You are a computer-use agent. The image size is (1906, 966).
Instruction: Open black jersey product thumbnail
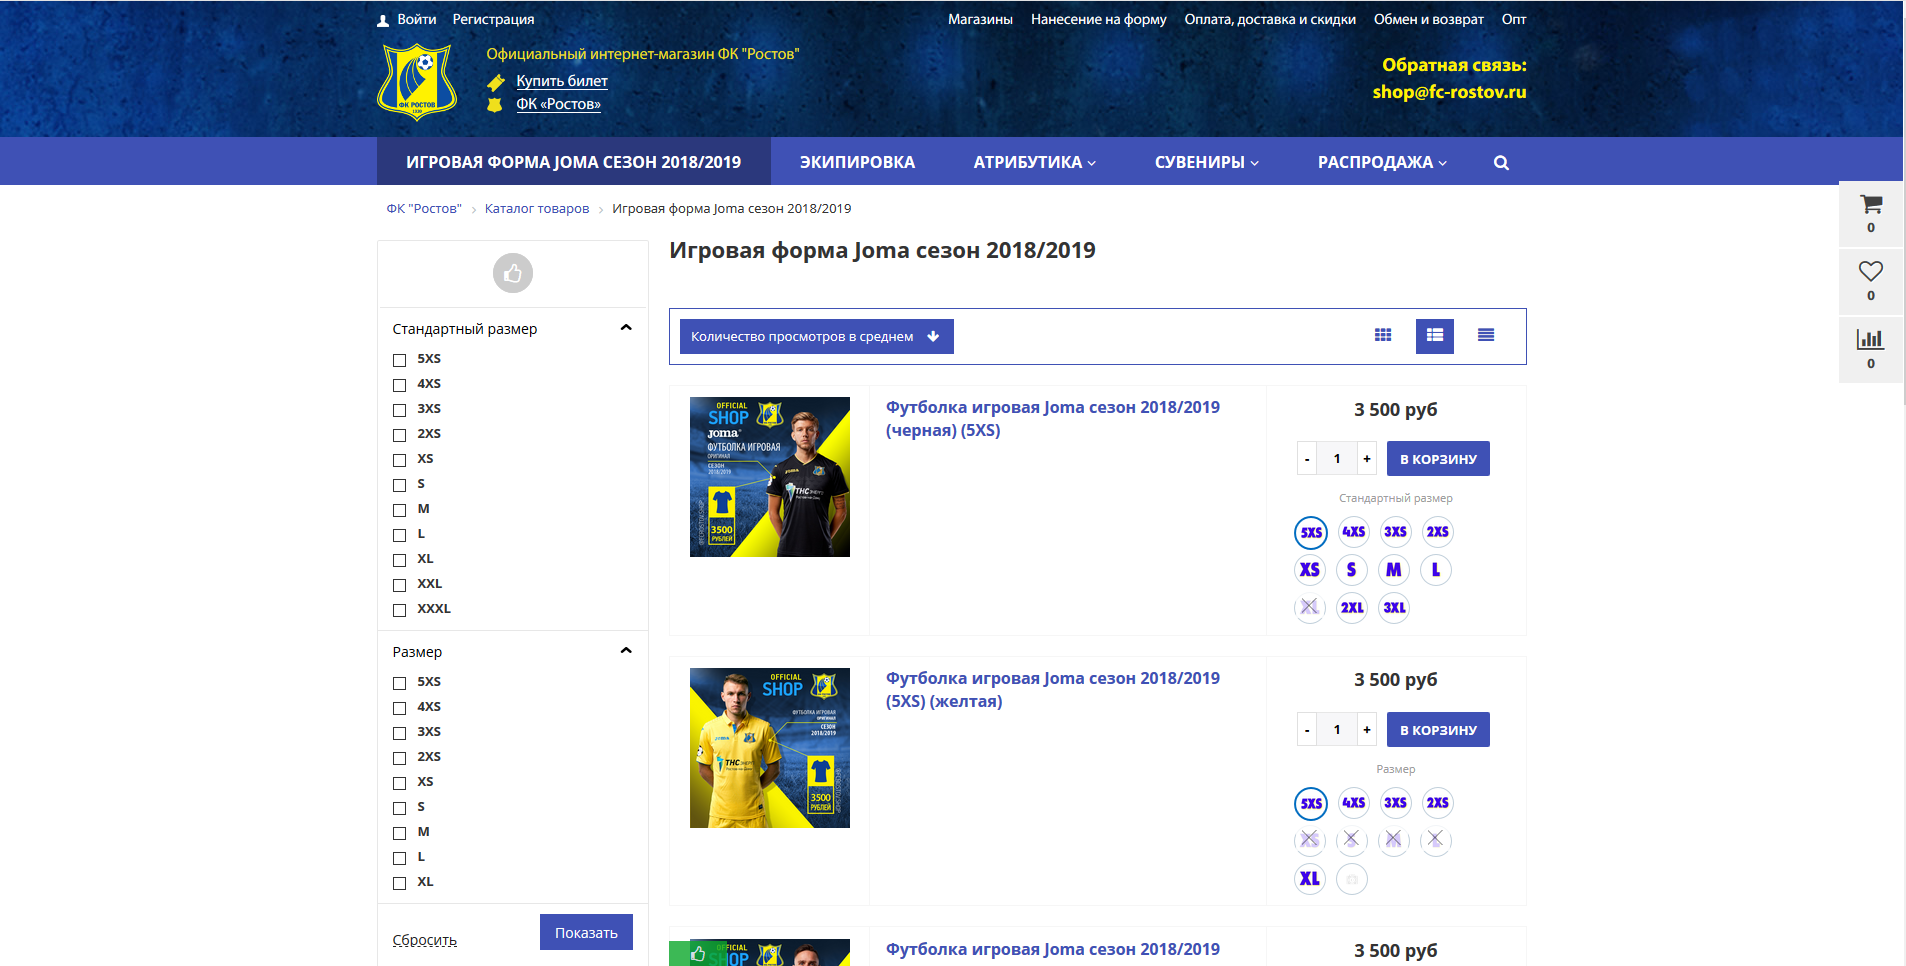click(770, 477)
